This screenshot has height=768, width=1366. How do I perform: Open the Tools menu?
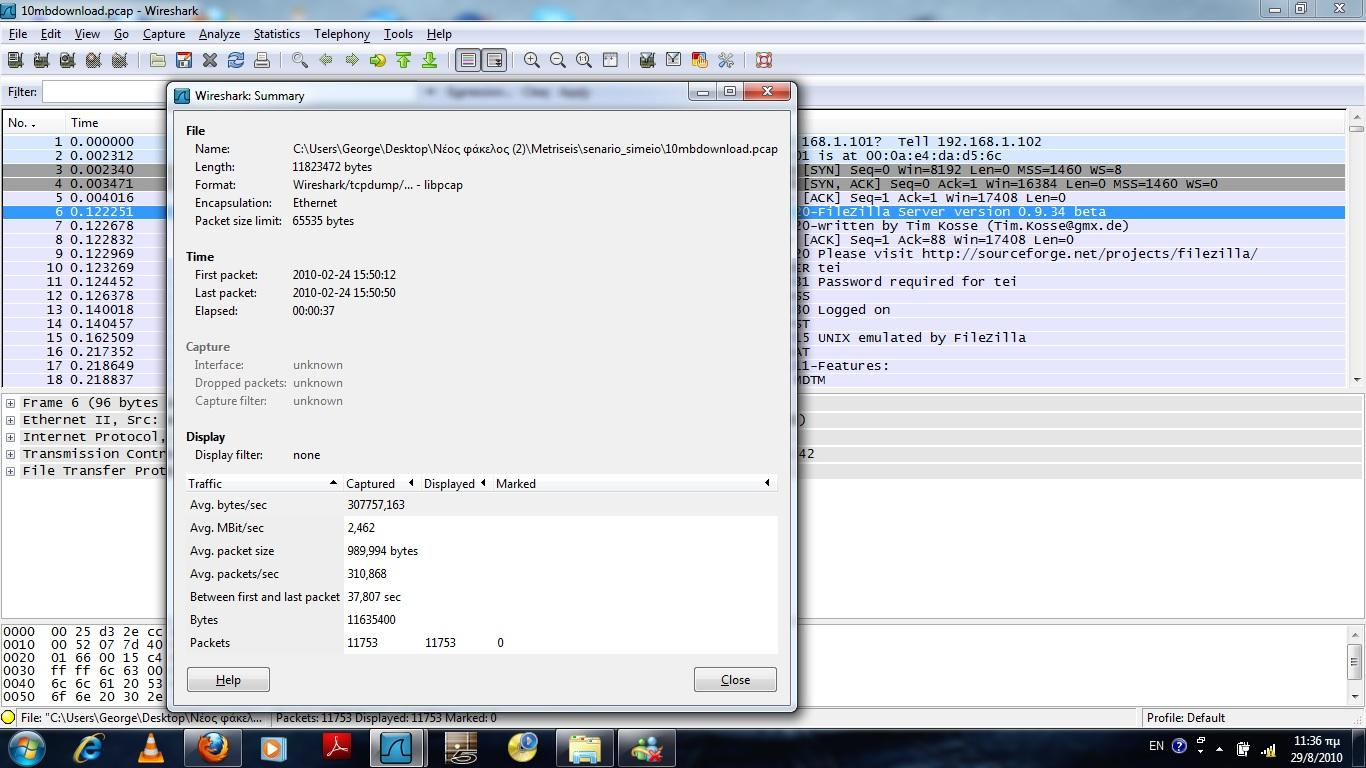(398, 34)
